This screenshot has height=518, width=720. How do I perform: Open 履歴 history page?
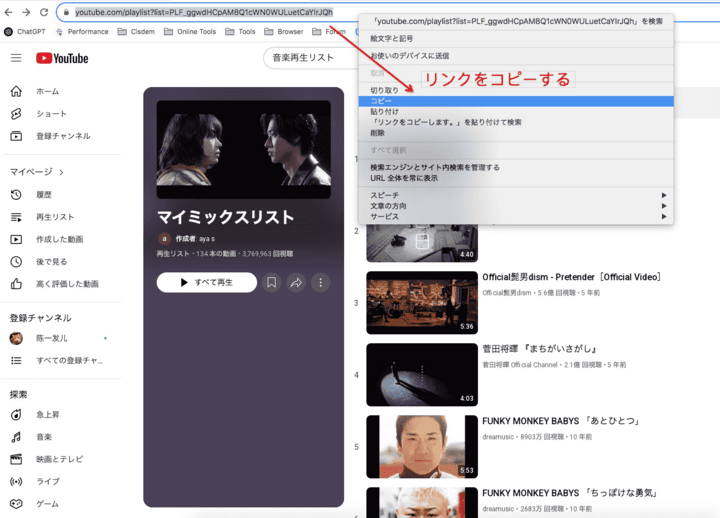tap(31, 195)
